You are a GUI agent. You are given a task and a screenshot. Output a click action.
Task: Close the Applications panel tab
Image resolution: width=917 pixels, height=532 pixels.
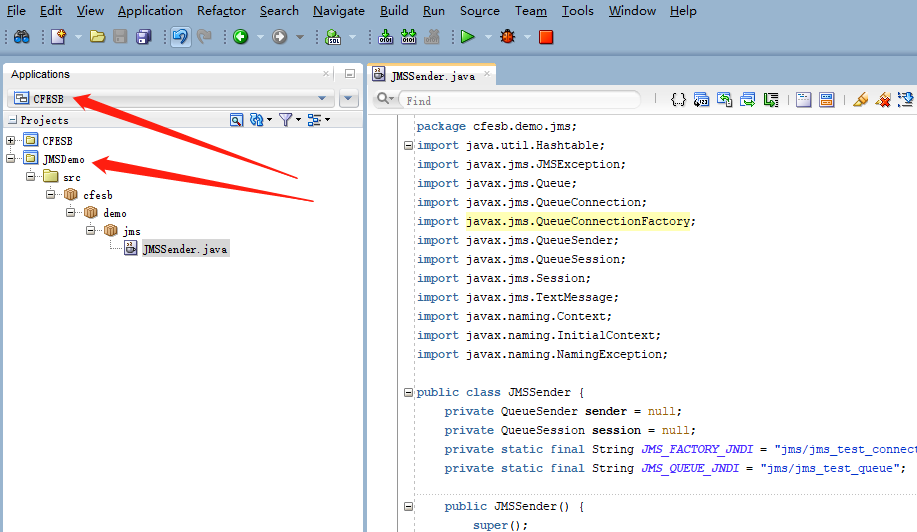click(326, 74)
